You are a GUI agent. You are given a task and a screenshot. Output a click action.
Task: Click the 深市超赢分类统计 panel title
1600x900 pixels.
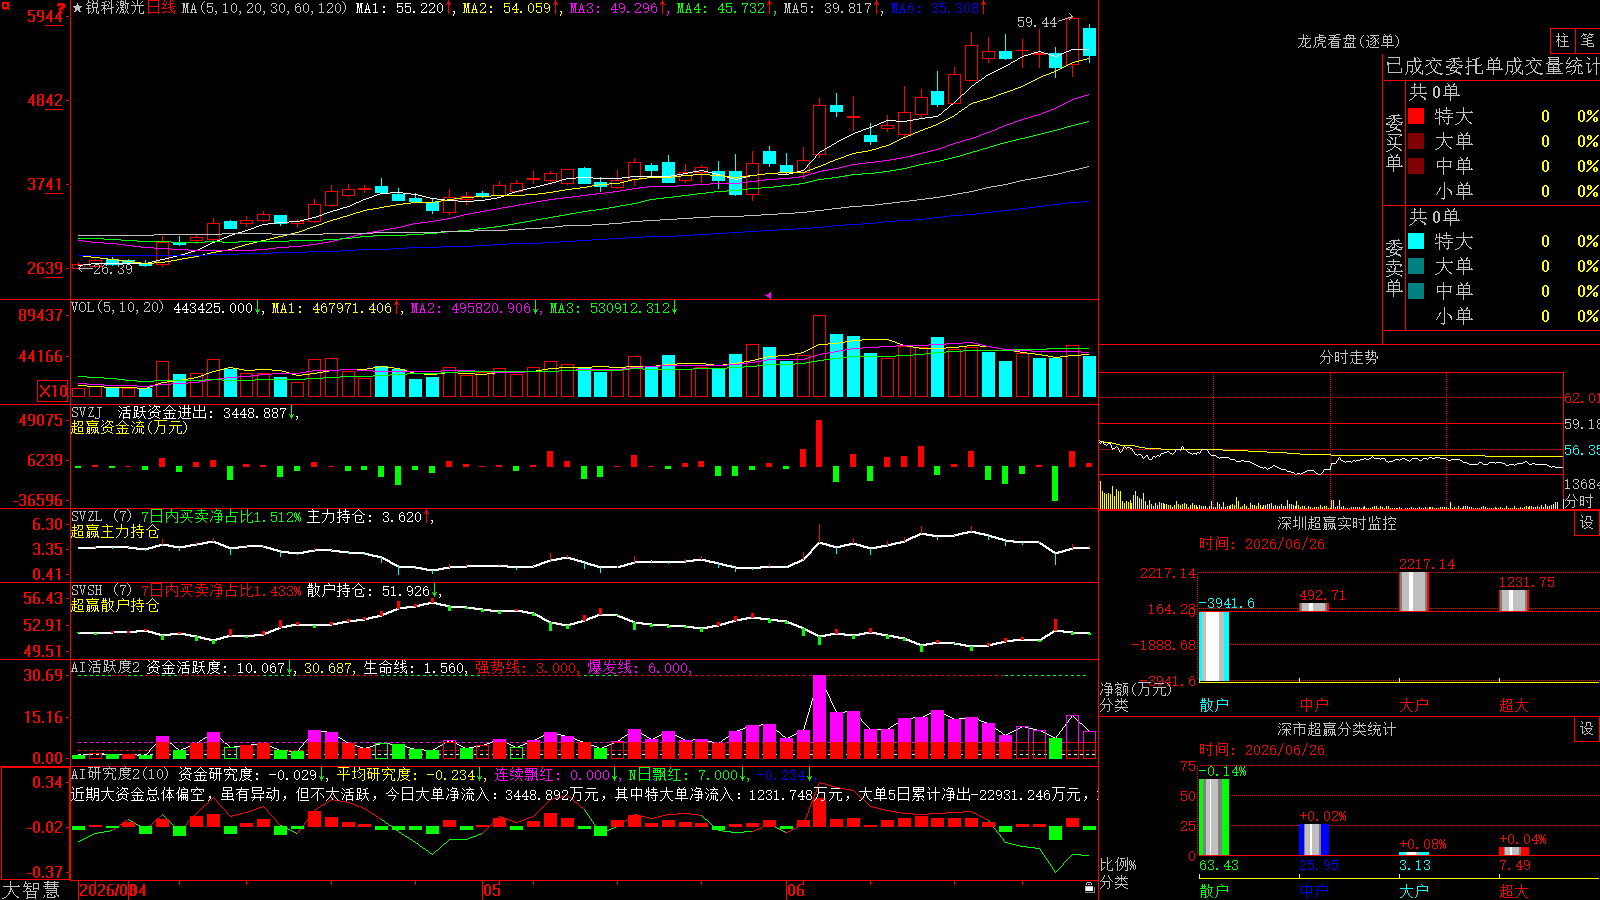point(1336,729)
